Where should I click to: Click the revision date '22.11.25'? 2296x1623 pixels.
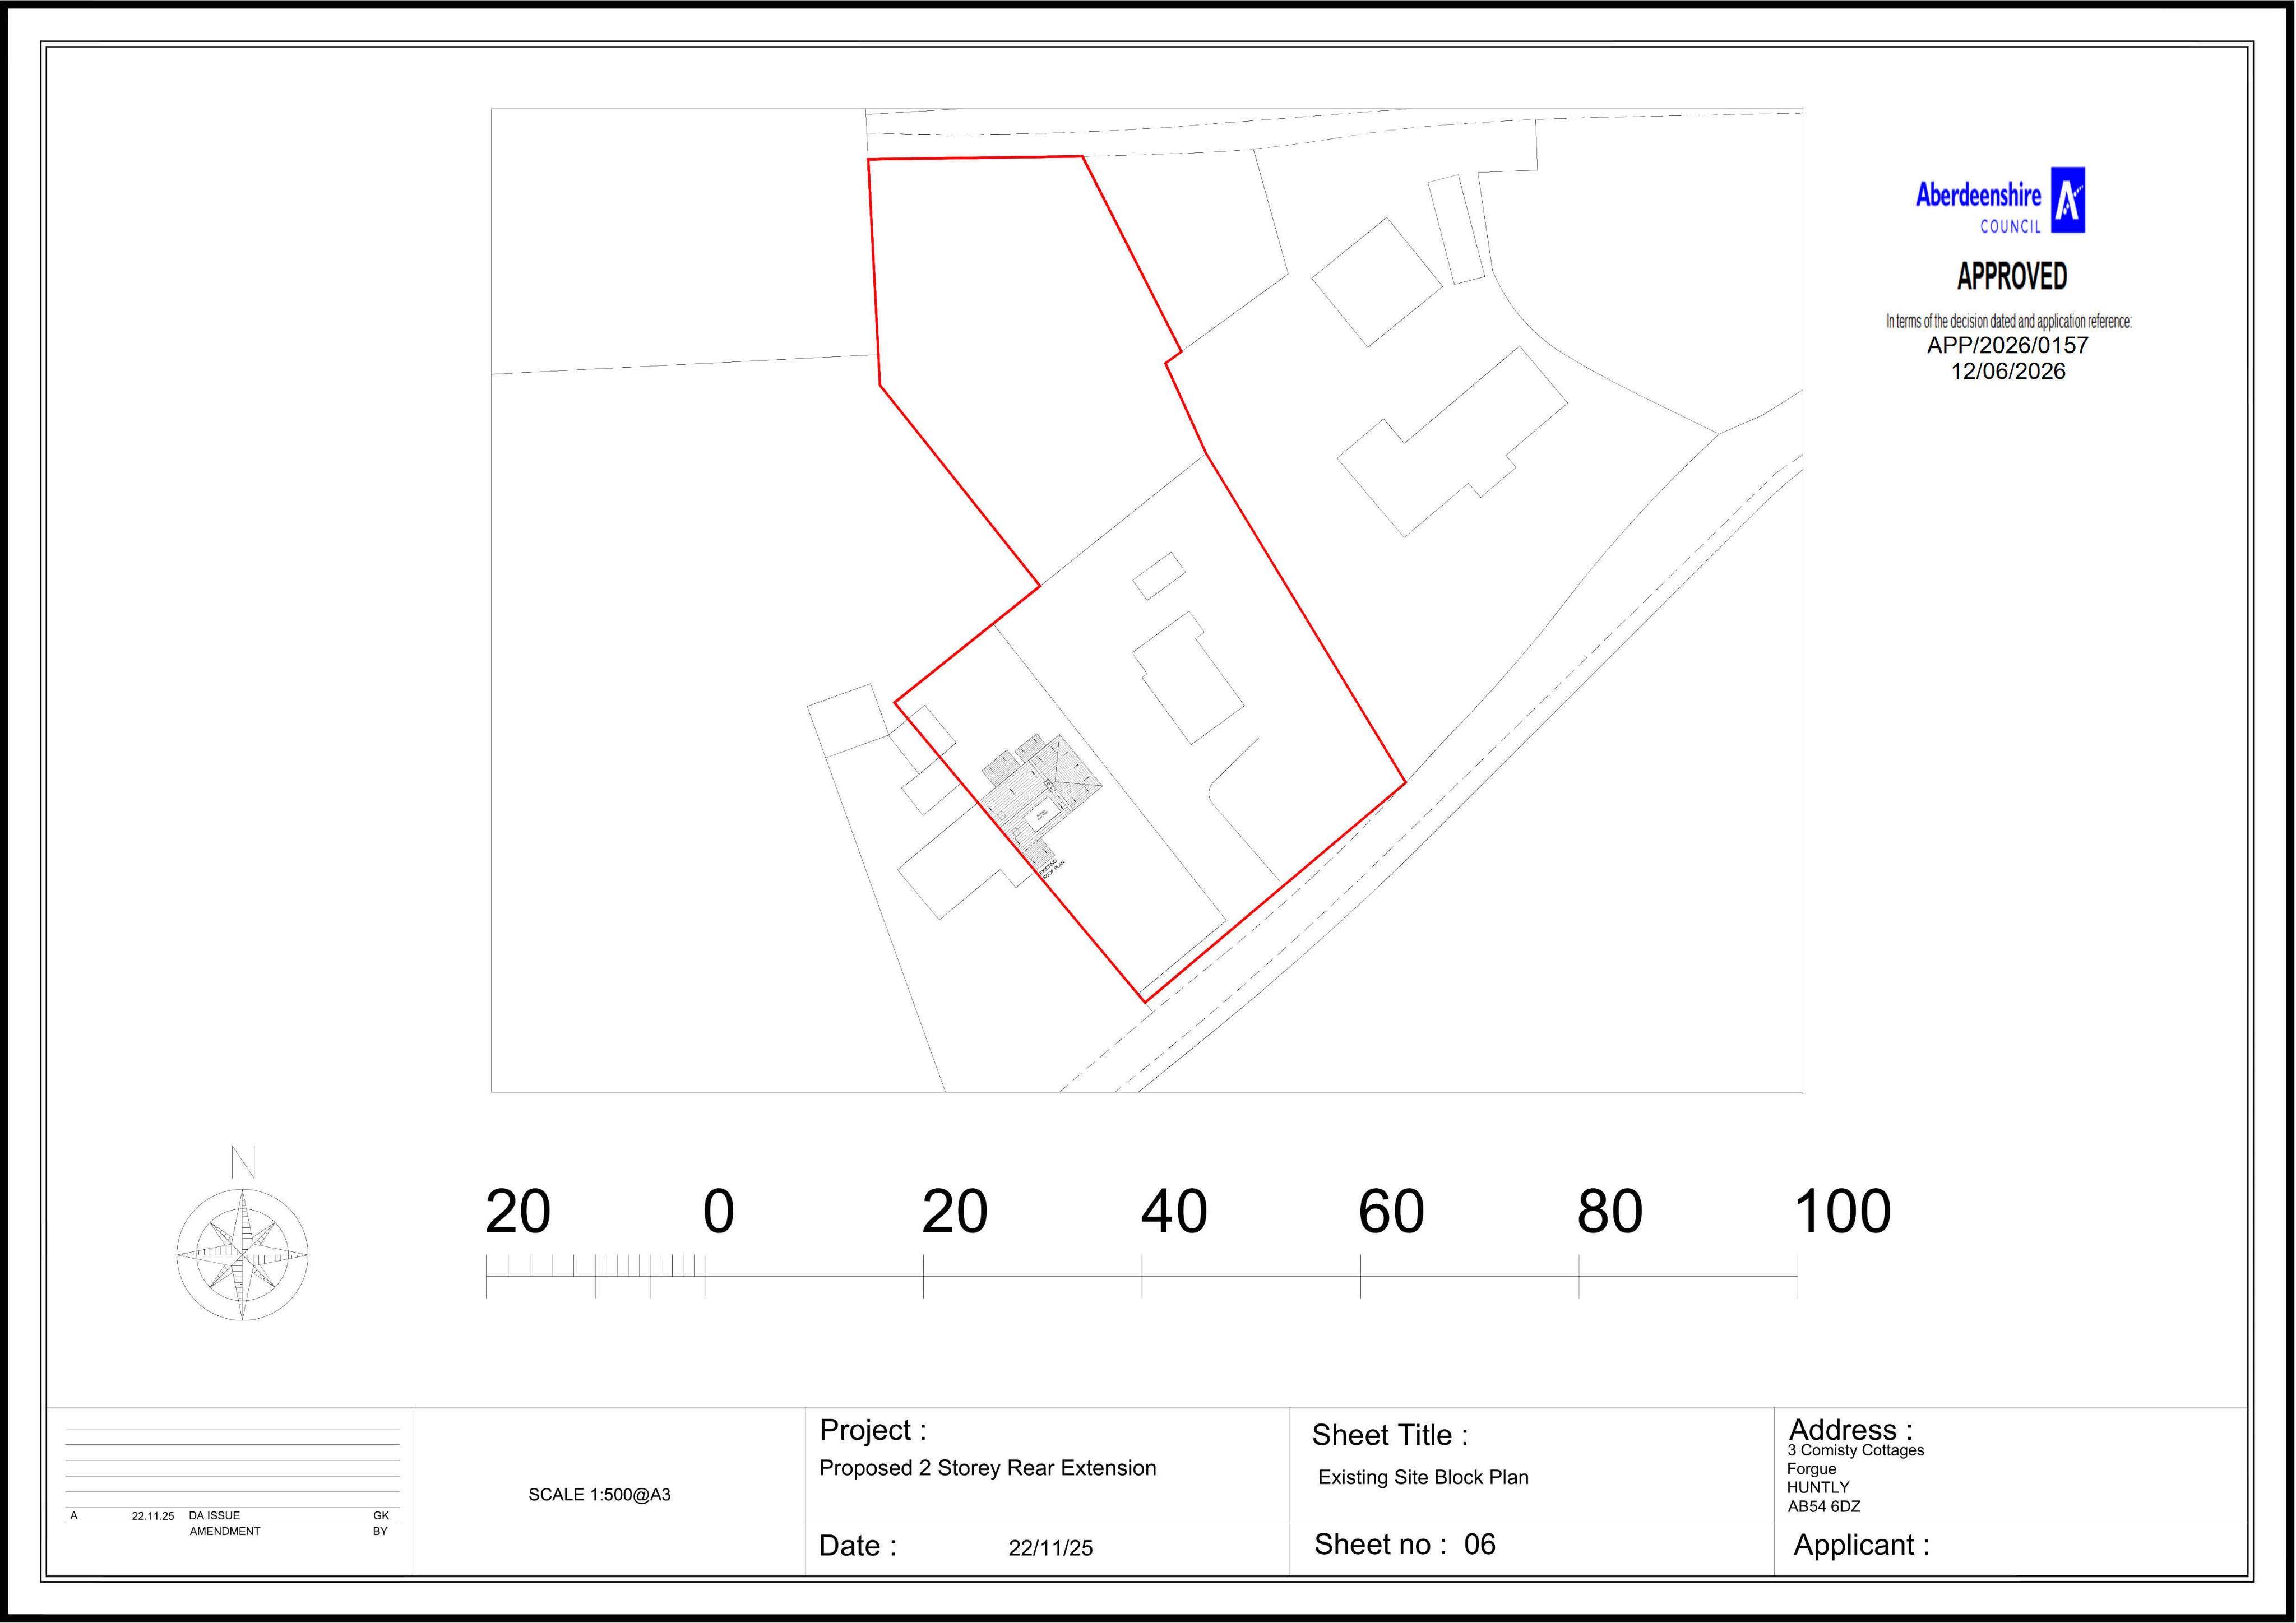153,1516
